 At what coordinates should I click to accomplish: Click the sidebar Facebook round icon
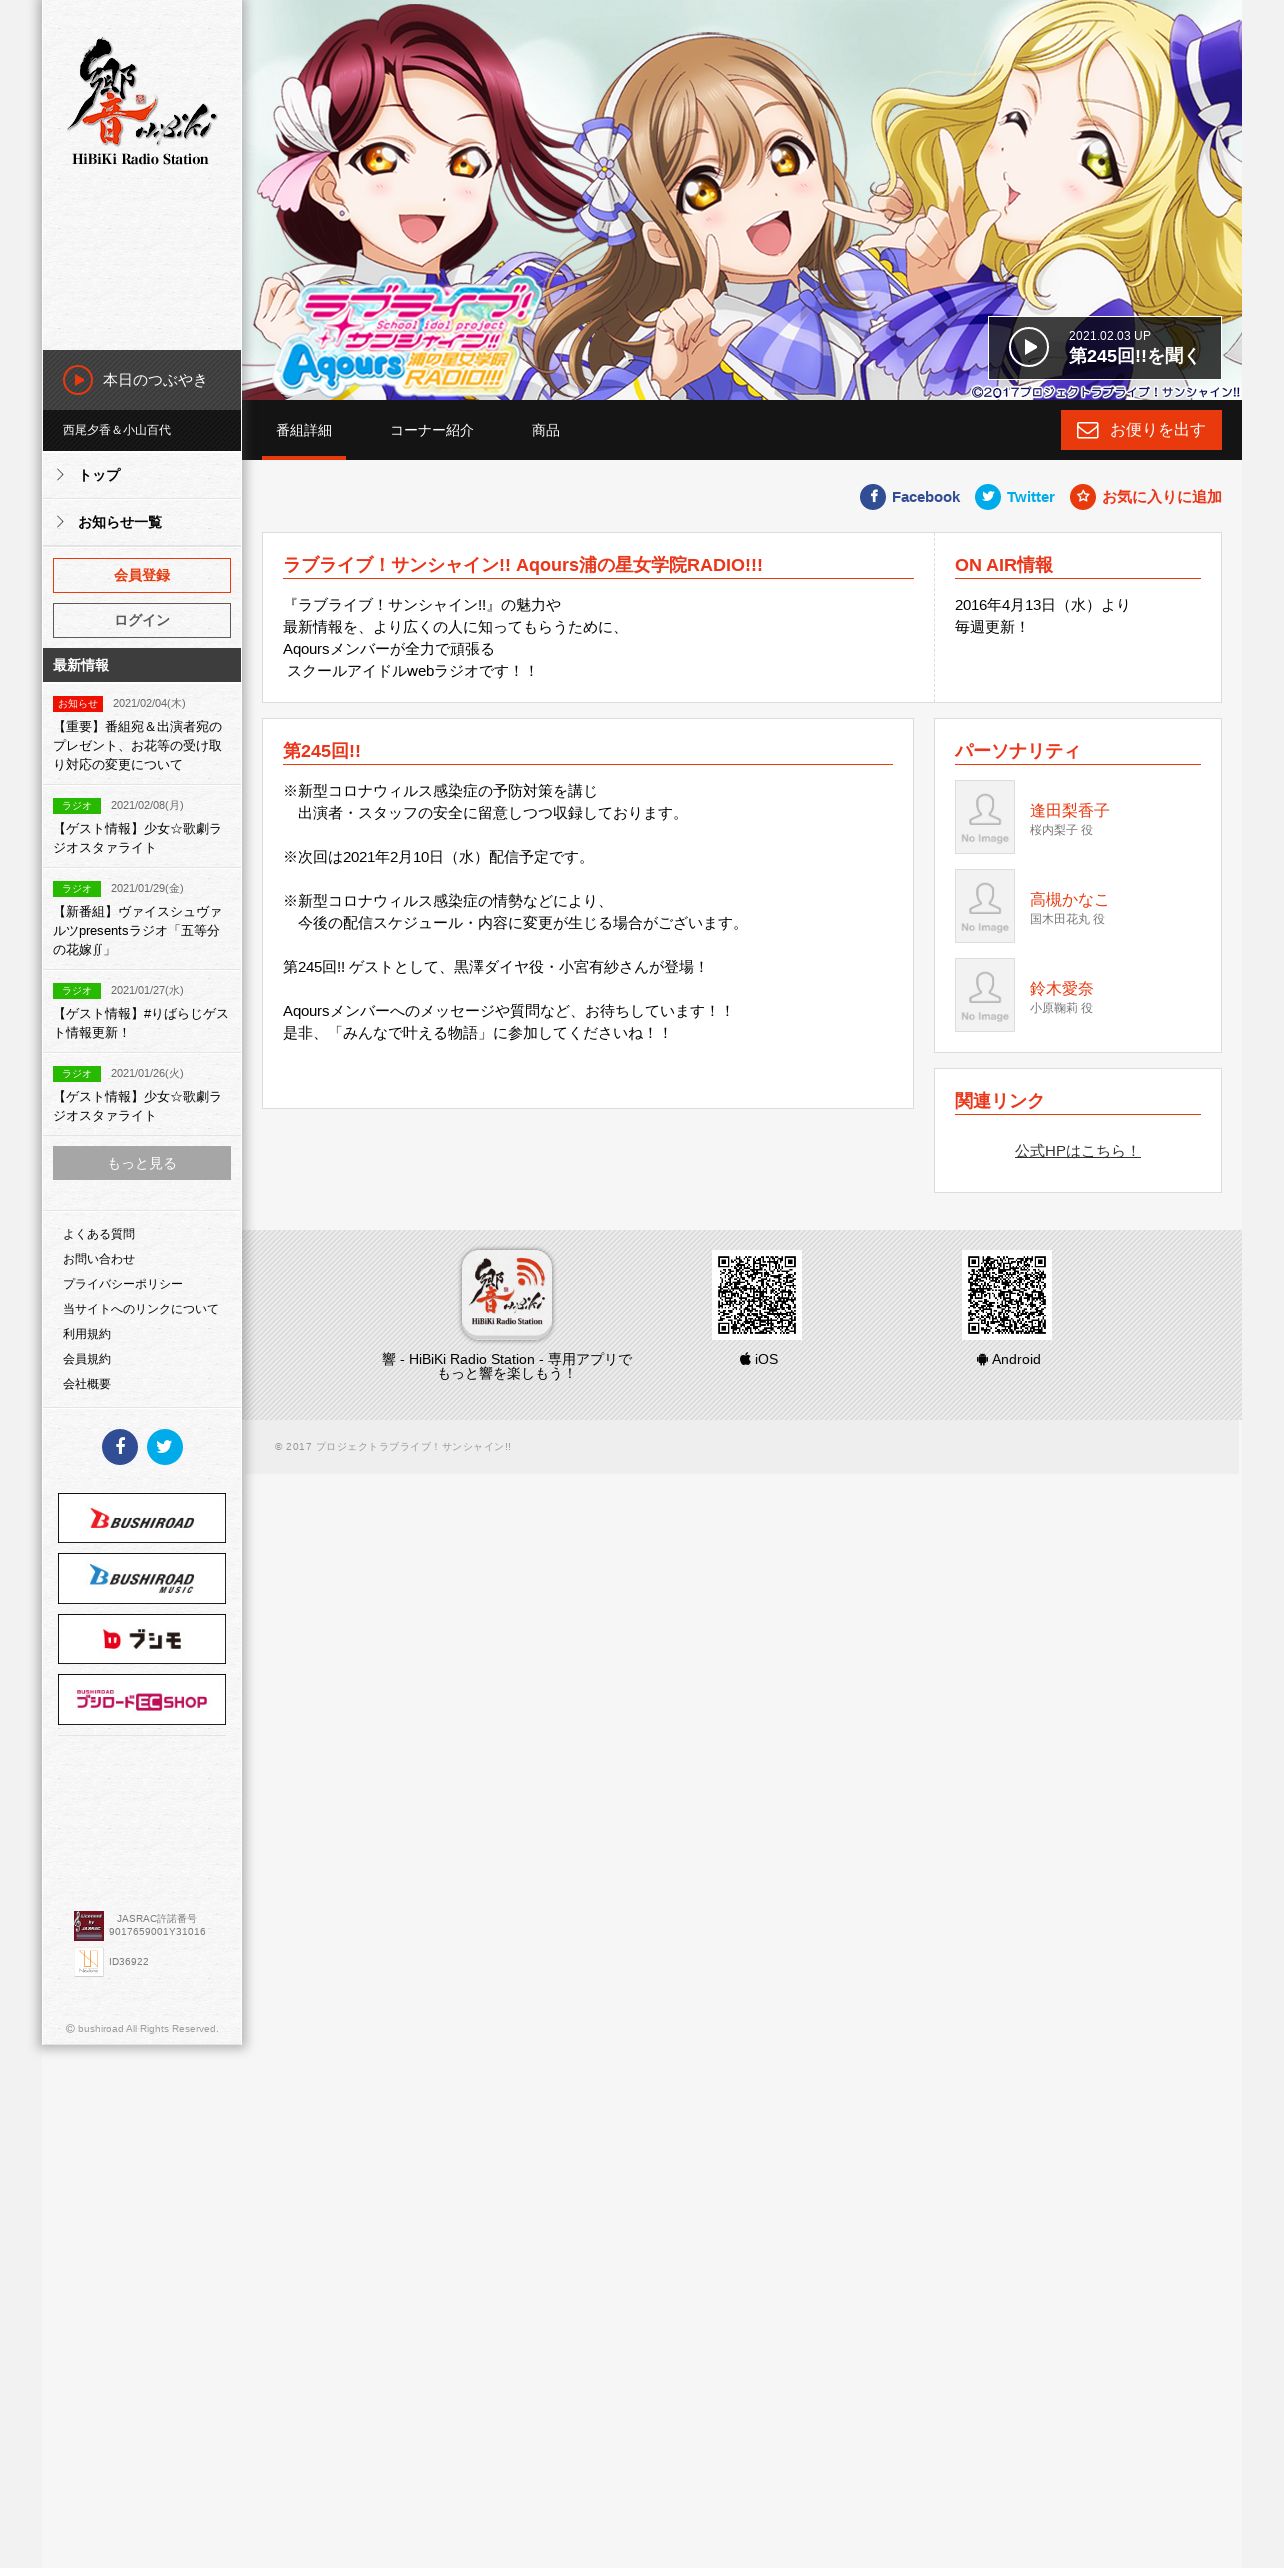coord(120,1447)
